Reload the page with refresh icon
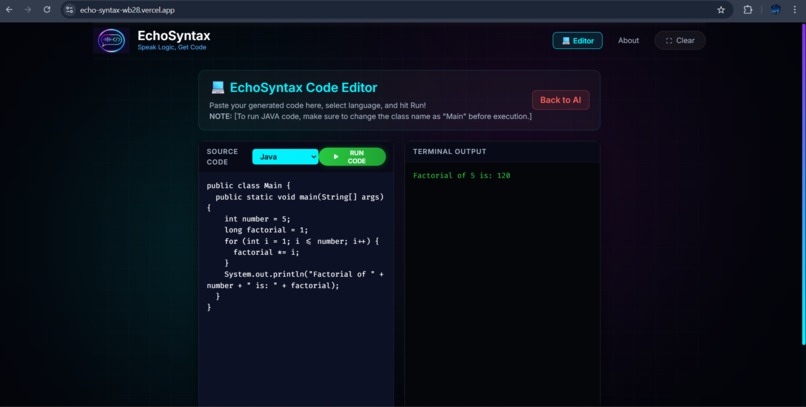Image resolution: width=806 pixels, height=407 pixels. pyautogui.click(x=47, y=10)
